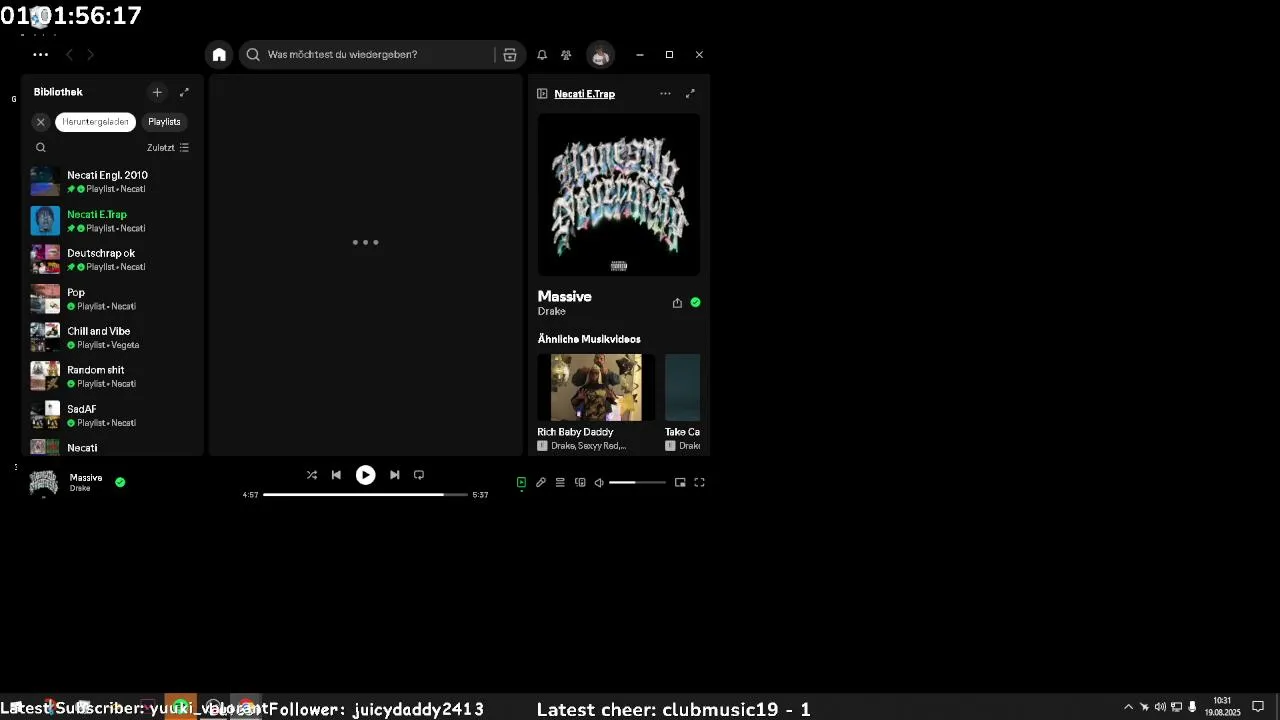This screenshot has height=720, width=1280.
Task: Navigate forward with the right arrow
Action: [91, 55]
